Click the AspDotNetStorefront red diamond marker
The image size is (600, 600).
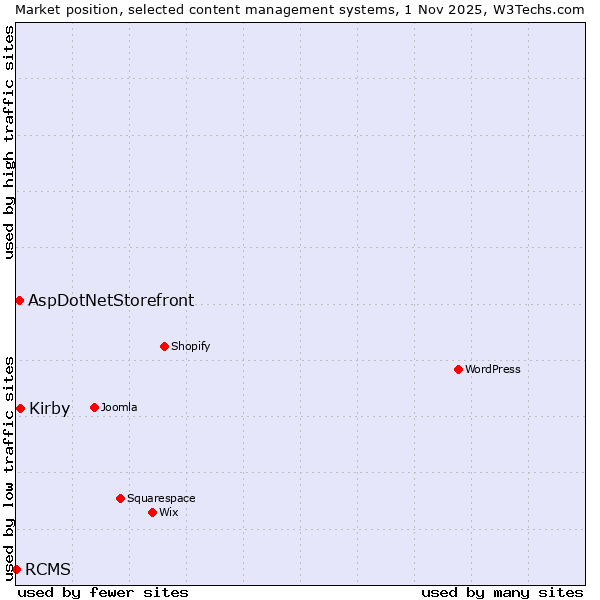click(x=19, y=300)
